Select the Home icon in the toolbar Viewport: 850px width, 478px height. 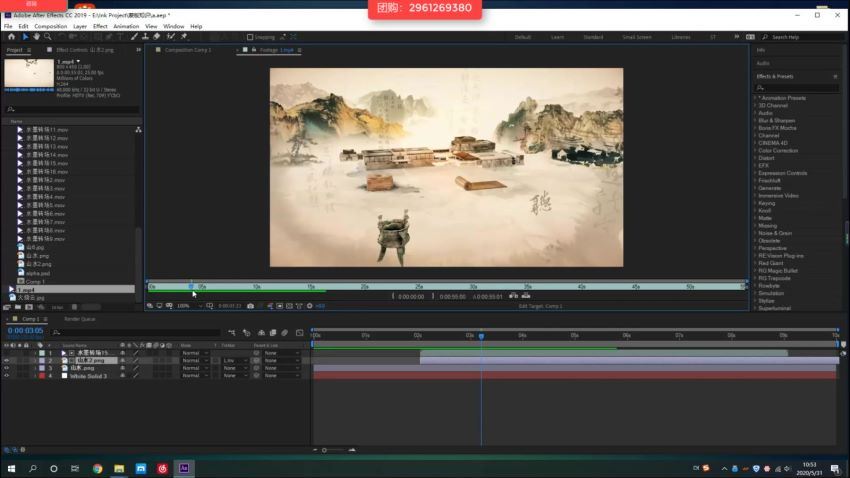coord(11,37)
